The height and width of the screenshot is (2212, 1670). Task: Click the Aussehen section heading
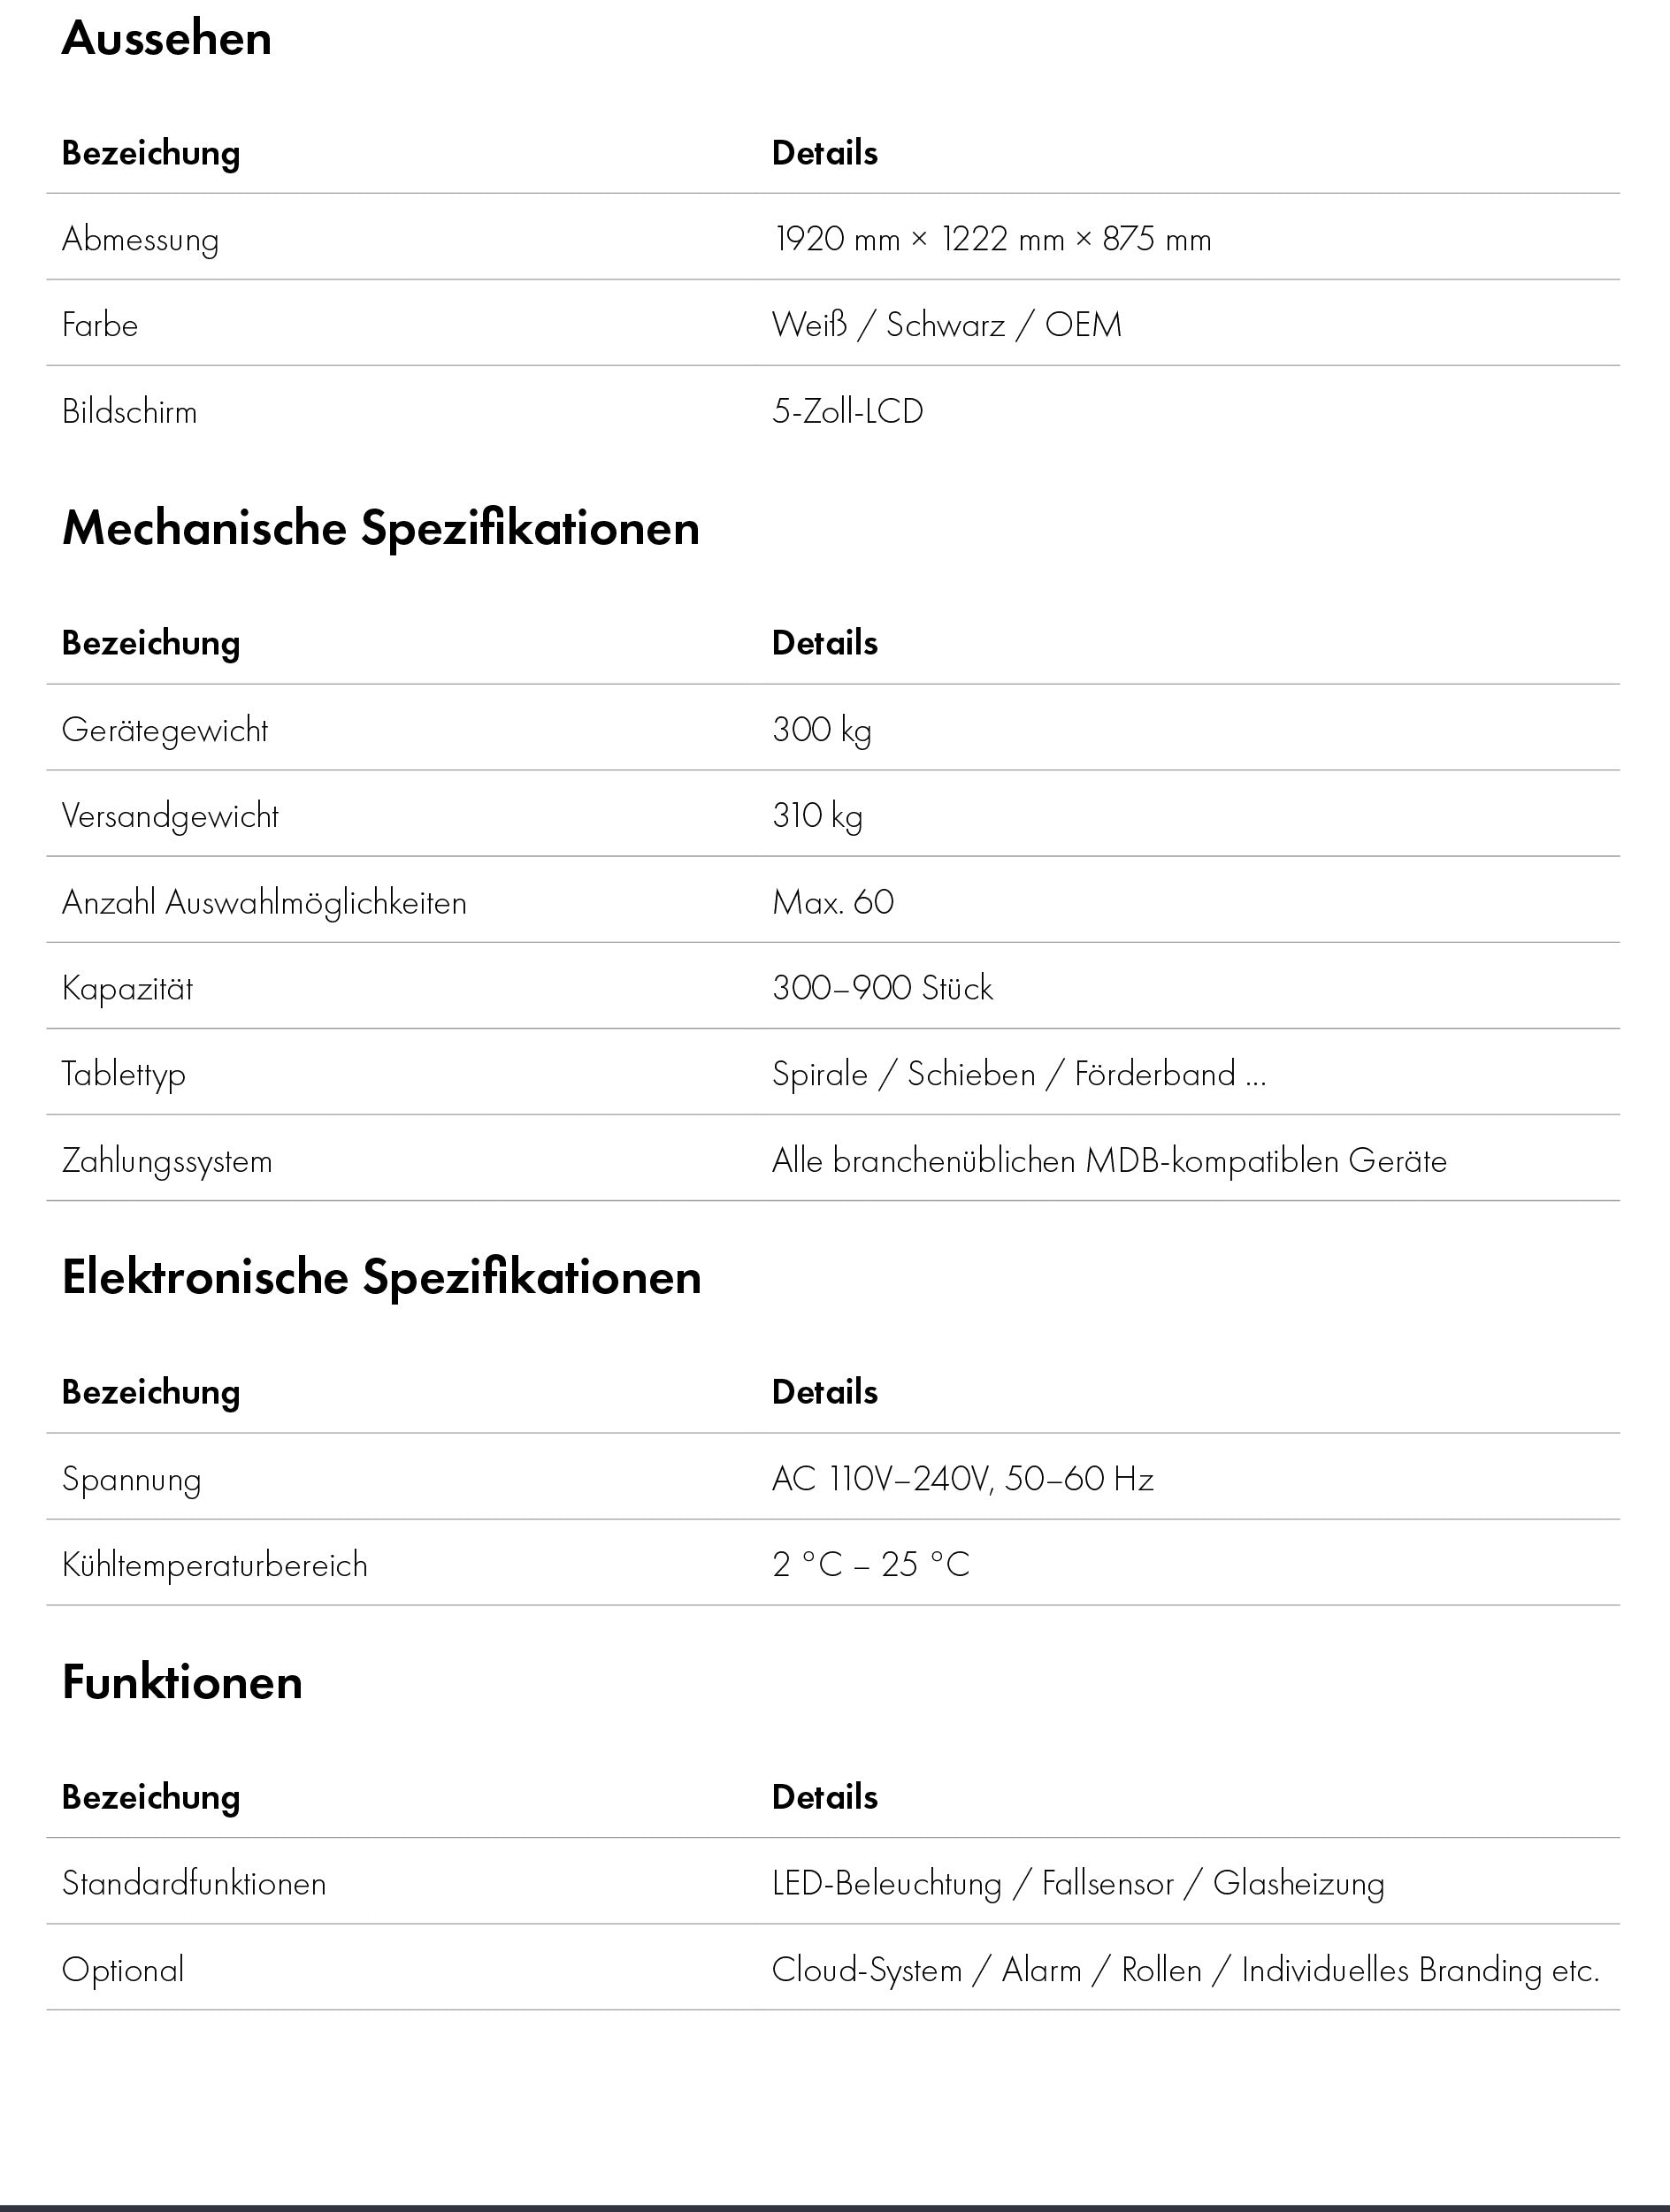pyautogui.click(x=166, y=39)
